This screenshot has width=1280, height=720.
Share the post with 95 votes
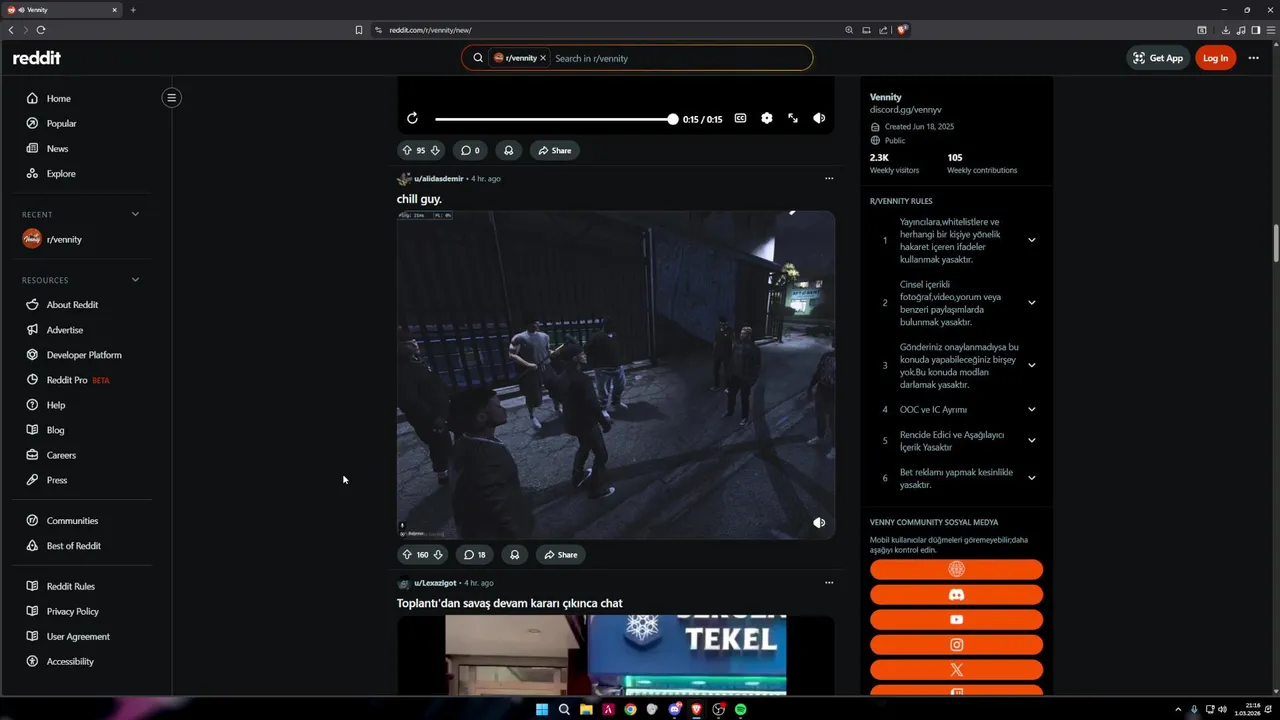(554, 151)
